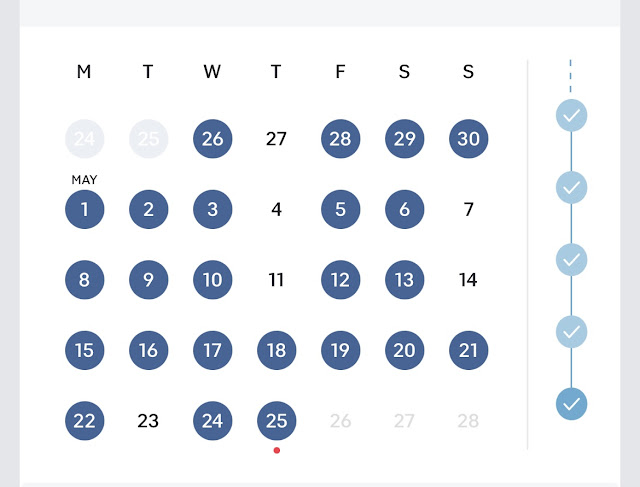Click the second week's checkmark circle
The image size is (640, 487).
click(571, 188)
